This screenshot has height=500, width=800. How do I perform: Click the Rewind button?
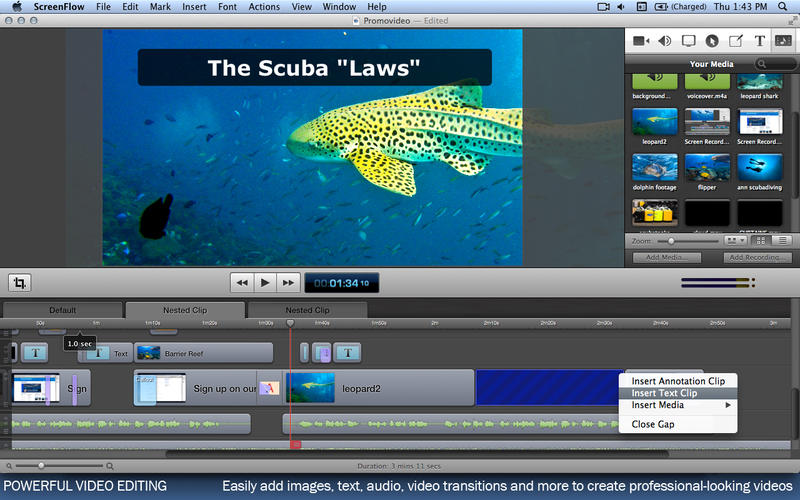(242, 282)
